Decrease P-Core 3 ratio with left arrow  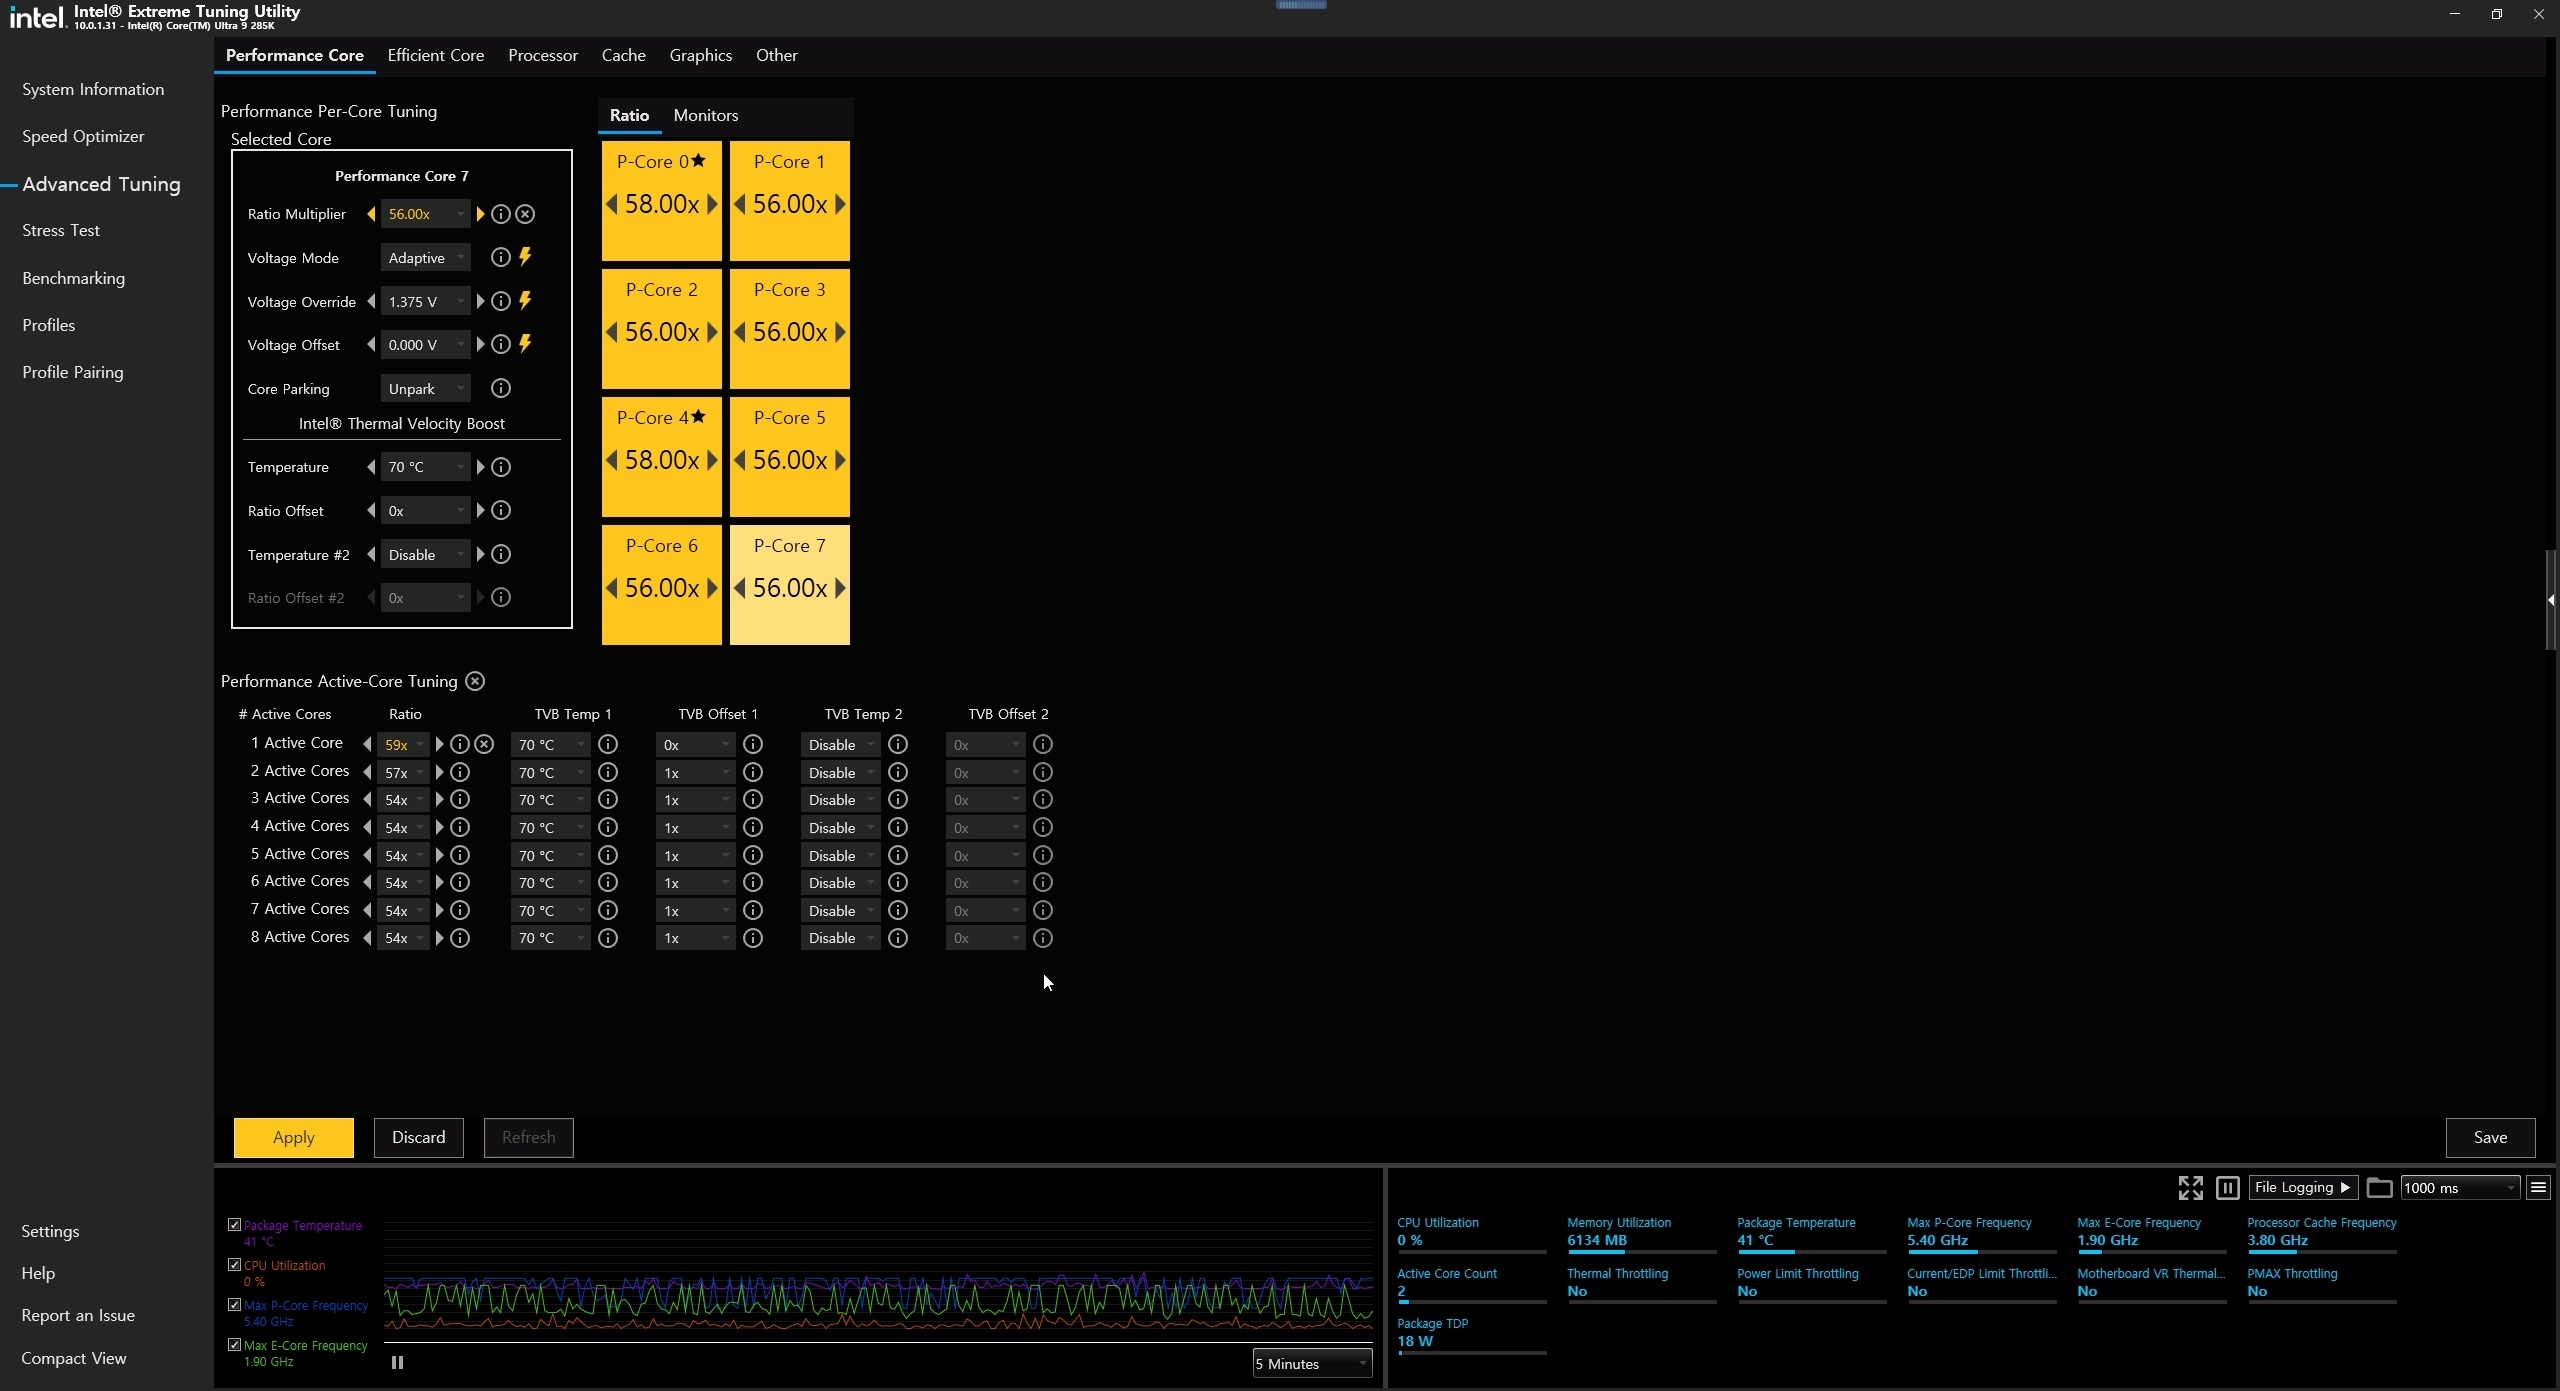click(x=740, y=332)
